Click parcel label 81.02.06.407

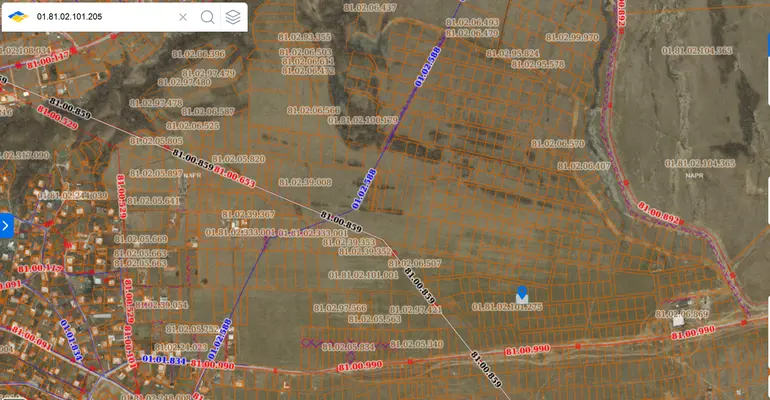coord(584,166)
